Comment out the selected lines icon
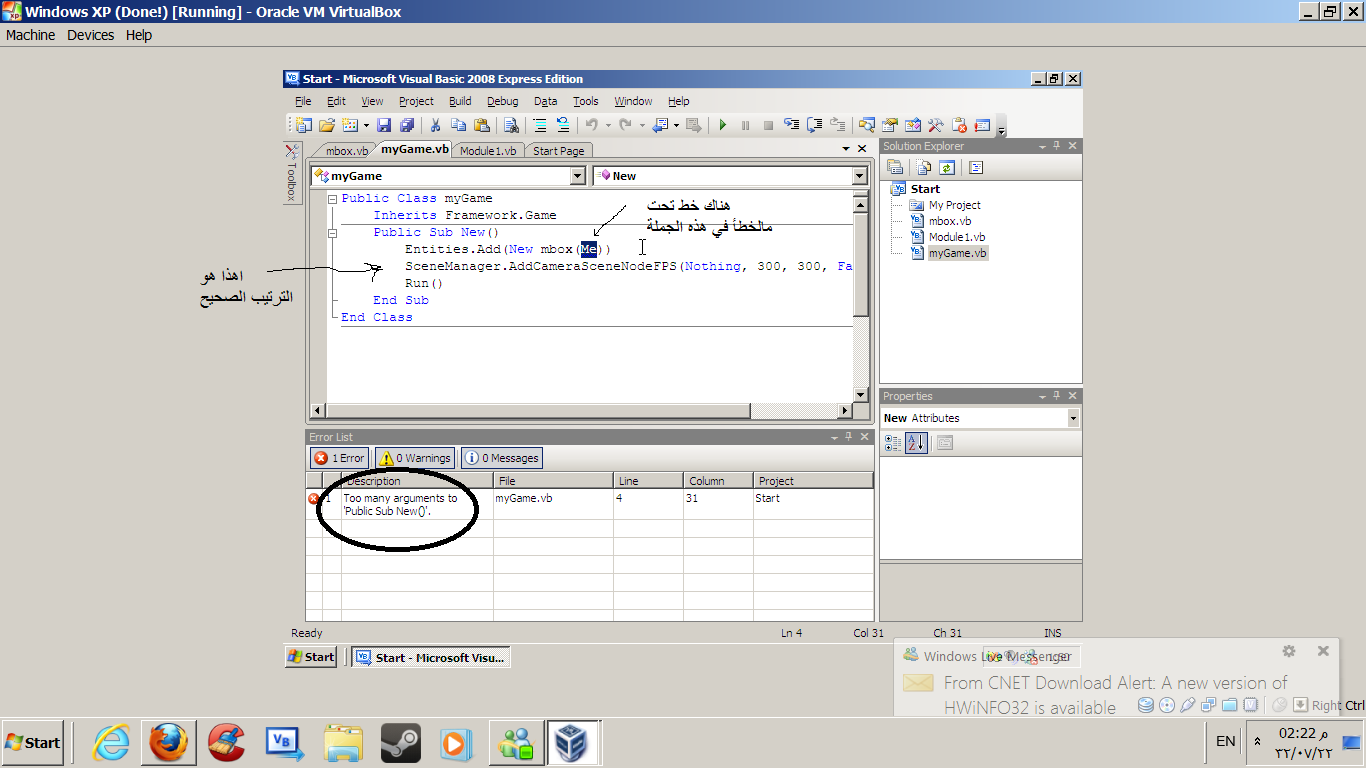The width and height of the screenshot is (1366, 768). [x=539, y=125]
